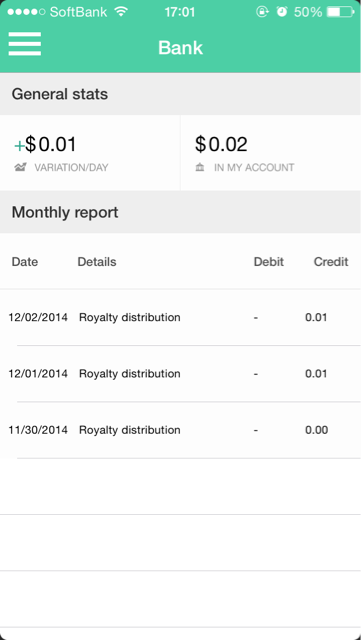Select the 11/30/2014 Royalty distribution row

[x=180, y=430]
